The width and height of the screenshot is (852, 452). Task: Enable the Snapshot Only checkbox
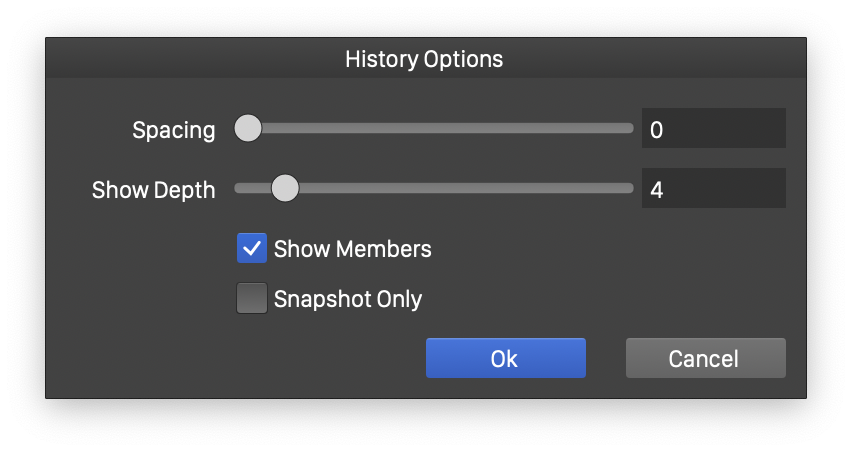tap(252, 299)
